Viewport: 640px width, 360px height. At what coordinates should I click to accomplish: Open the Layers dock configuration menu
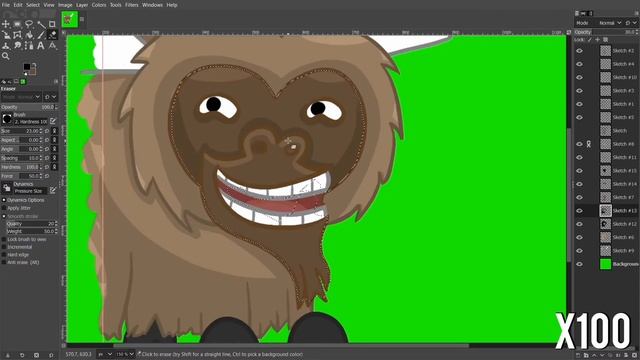click(636, 13)
